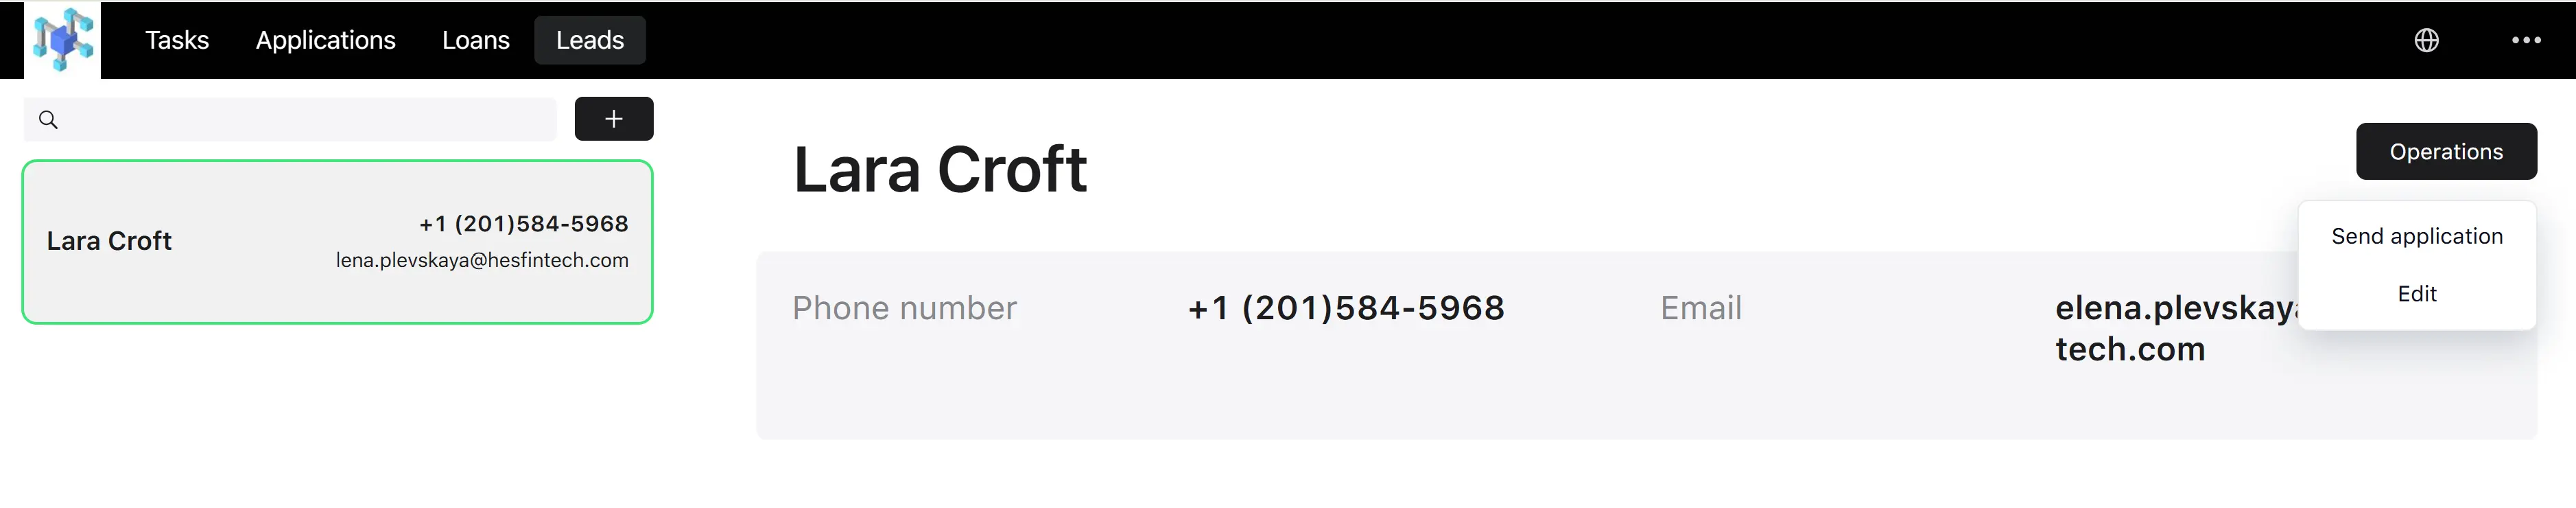Screen dimensions: 2576x508
Task: Switch to the Applications tab
Action: click(326, 40)
